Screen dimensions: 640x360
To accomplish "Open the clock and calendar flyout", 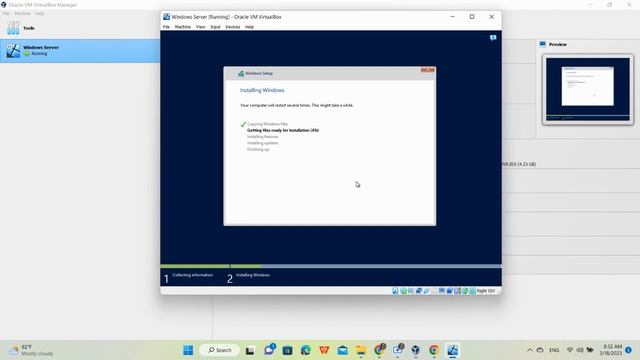I will tap(611, 350).
